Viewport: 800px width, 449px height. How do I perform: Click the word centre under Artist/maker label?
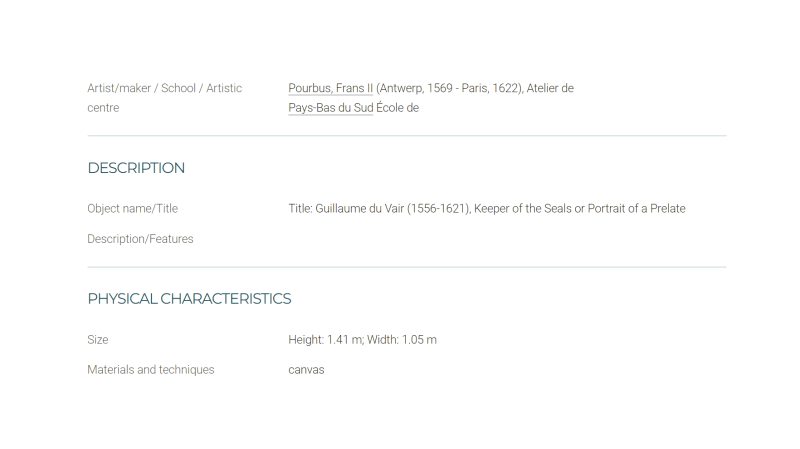pos(103,108)
